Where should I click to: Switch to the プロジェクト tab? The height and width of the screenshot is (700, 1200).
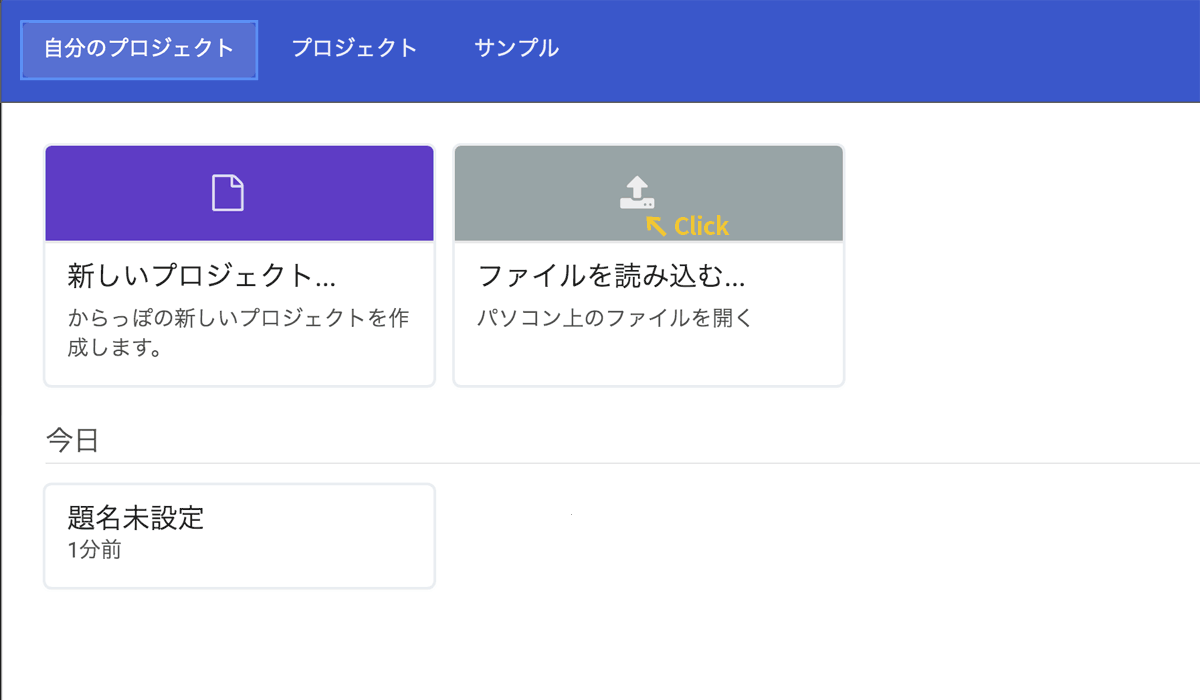click(x=355, y=47)
